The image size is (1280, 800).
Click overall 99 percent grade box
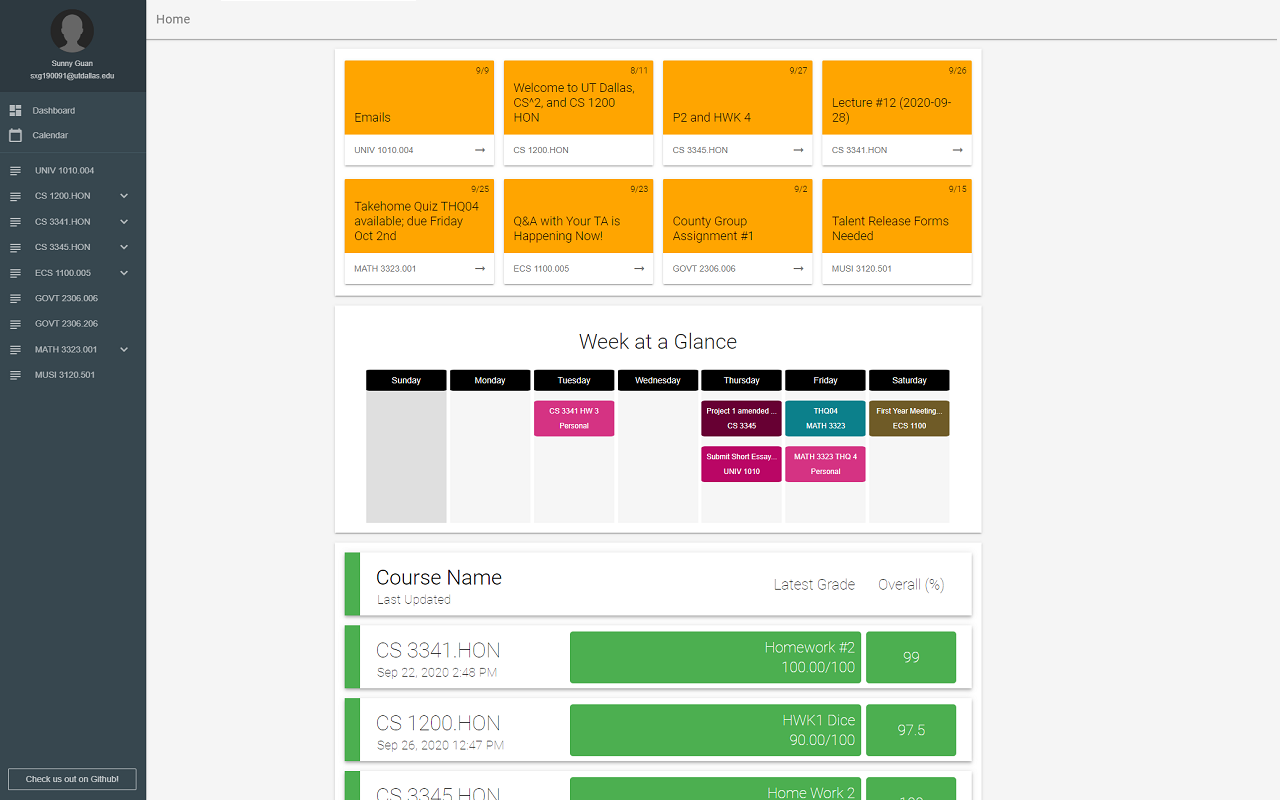911,657
